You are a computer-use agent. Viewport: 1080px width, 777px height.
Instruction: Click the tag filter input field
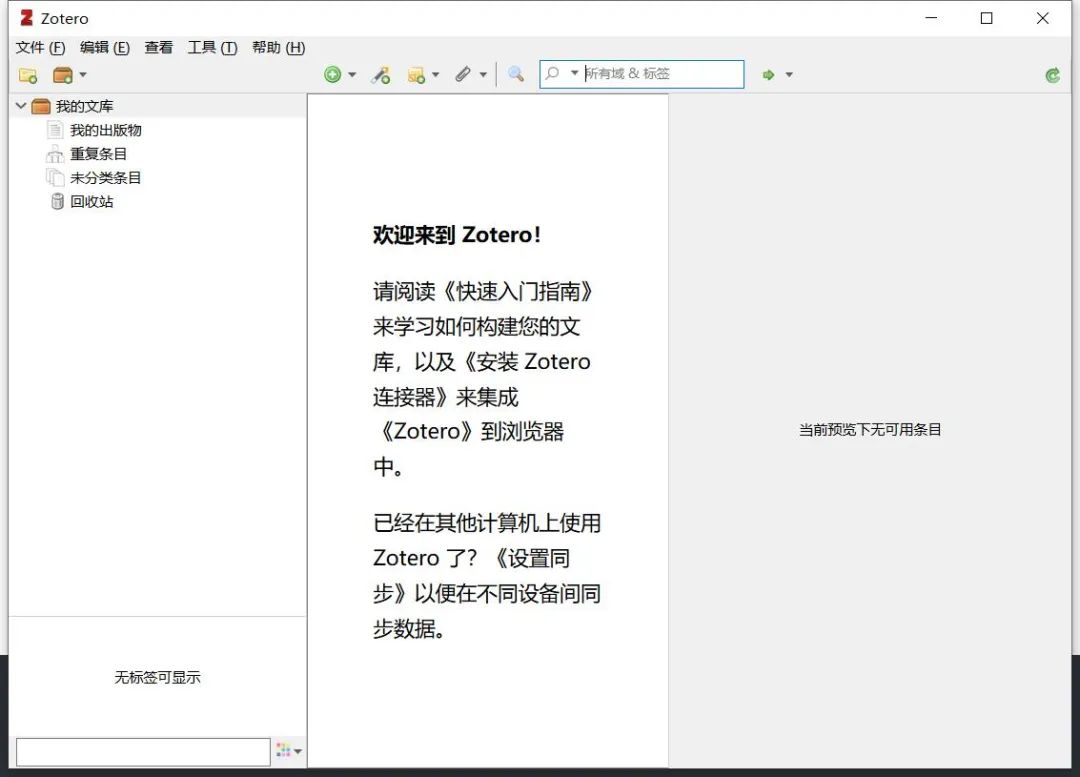click(x=143, y=752)
